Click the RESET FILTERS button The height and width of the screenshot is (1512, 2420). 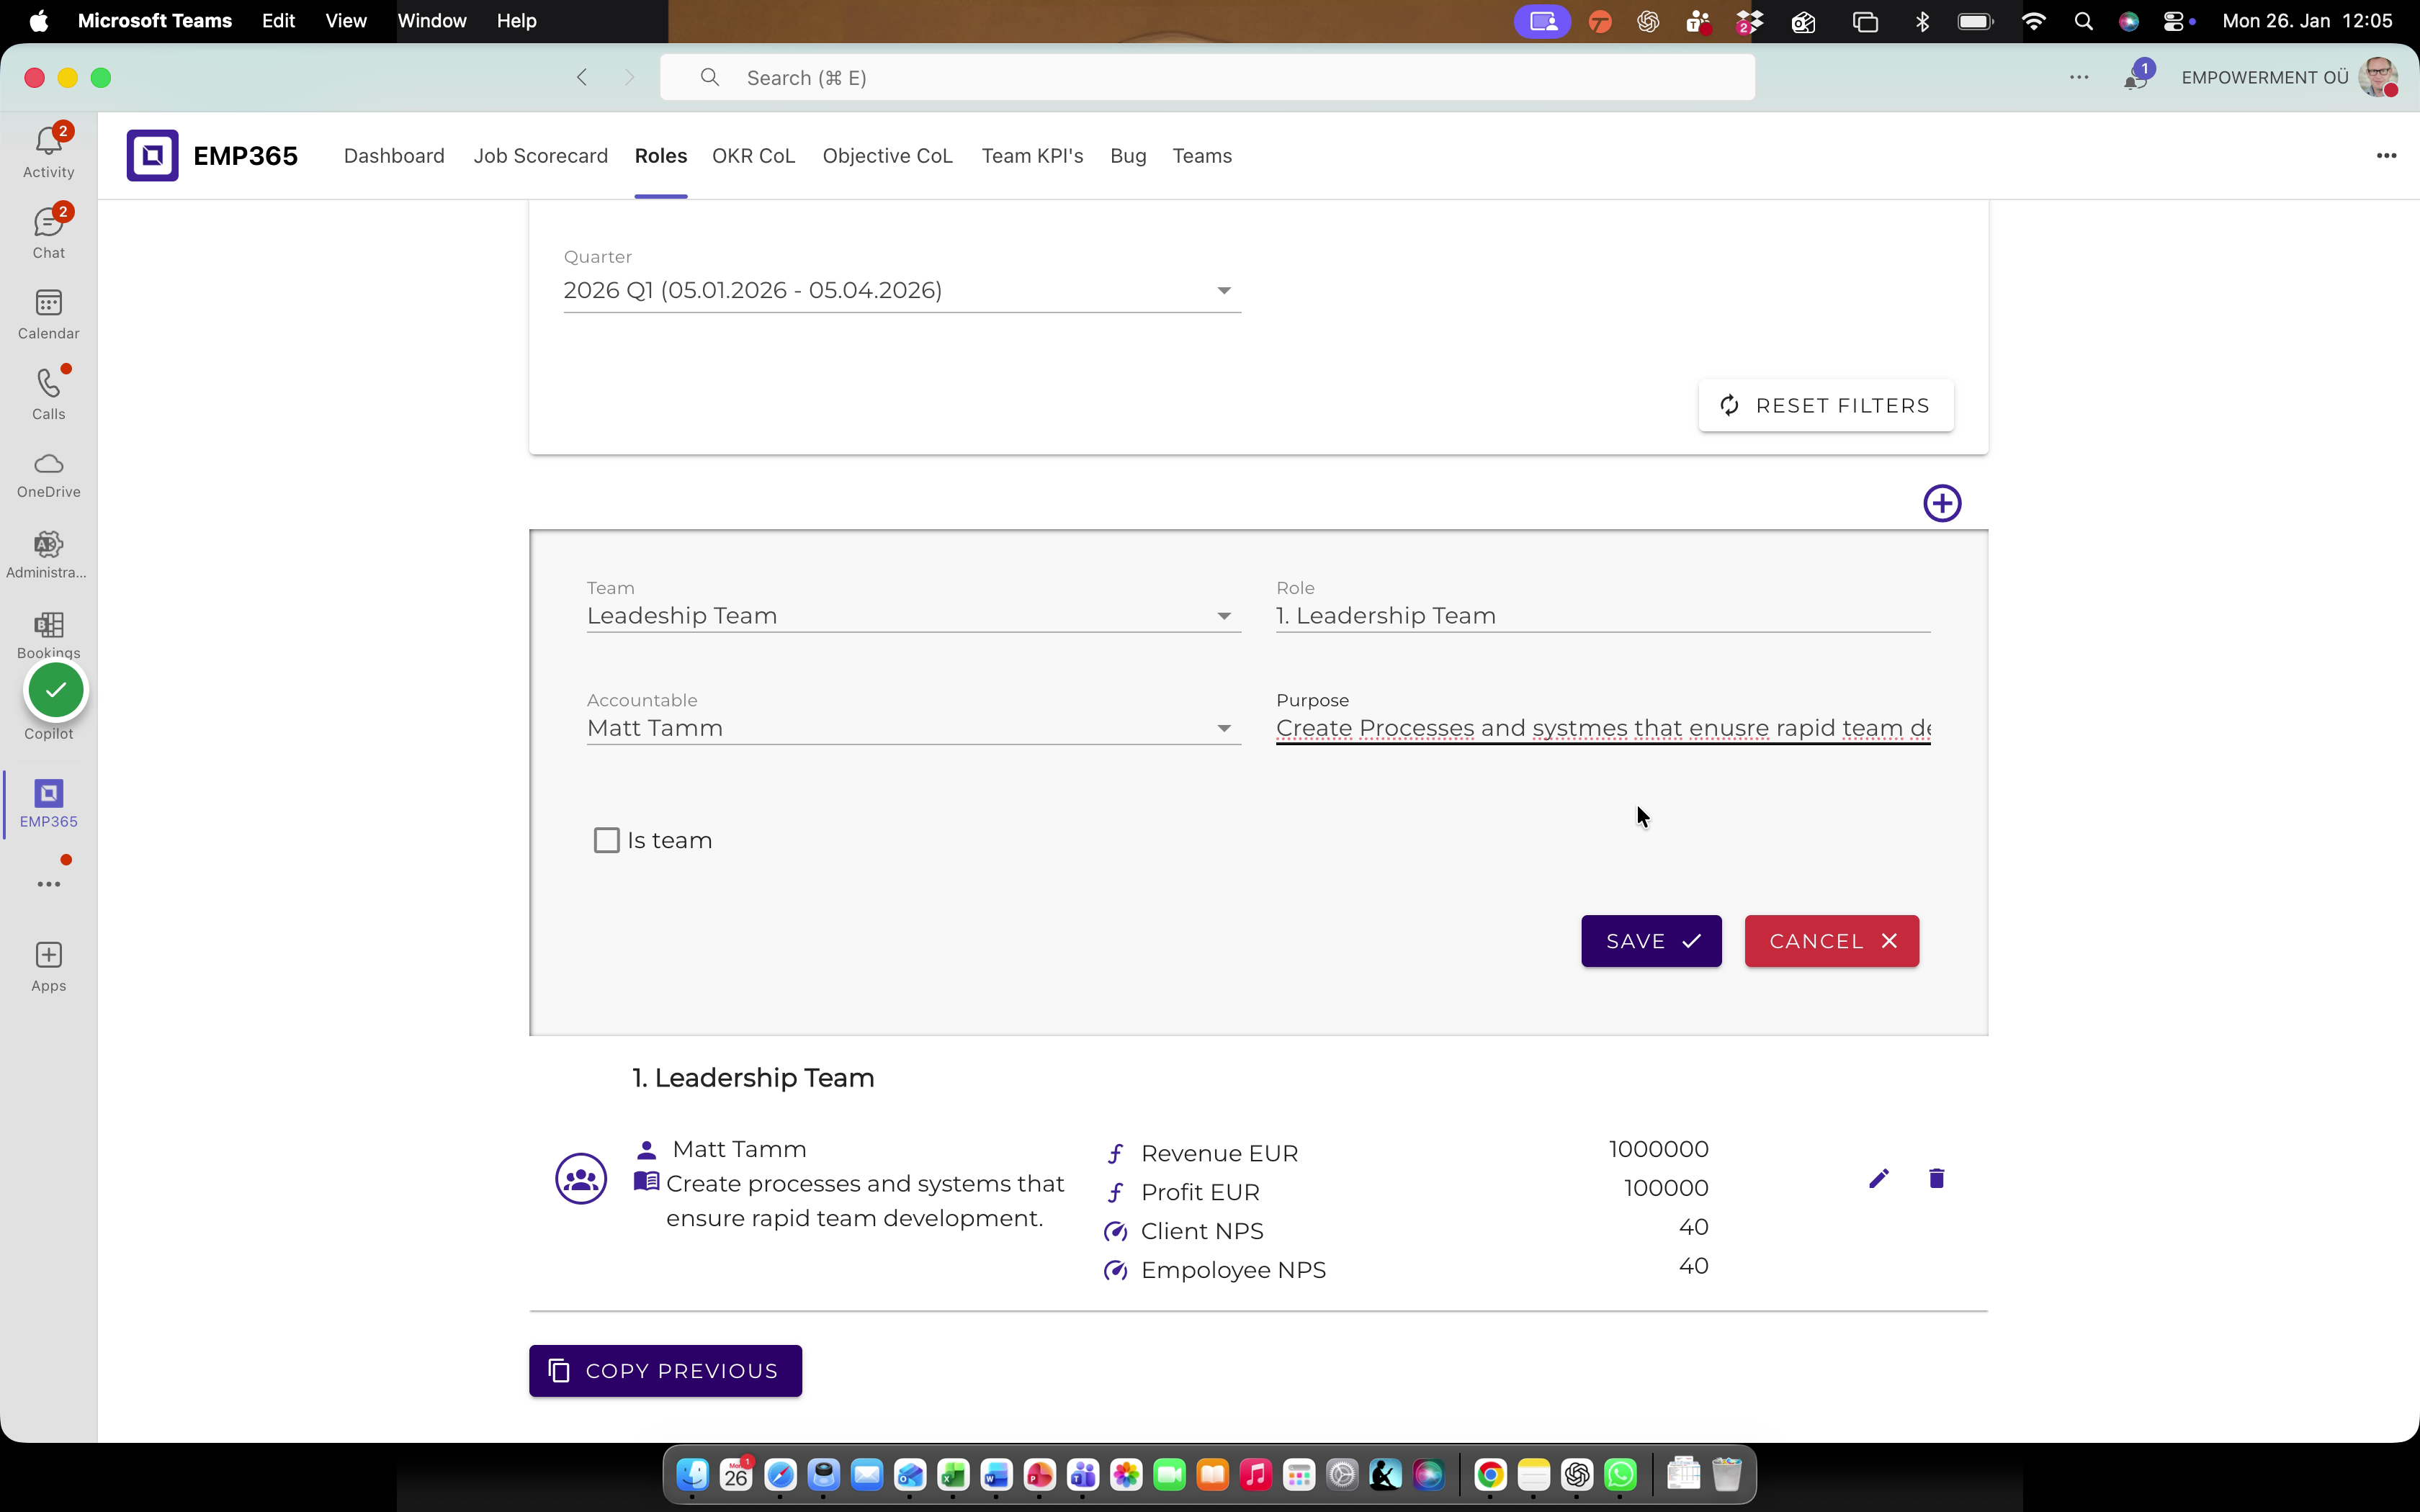1825,405
